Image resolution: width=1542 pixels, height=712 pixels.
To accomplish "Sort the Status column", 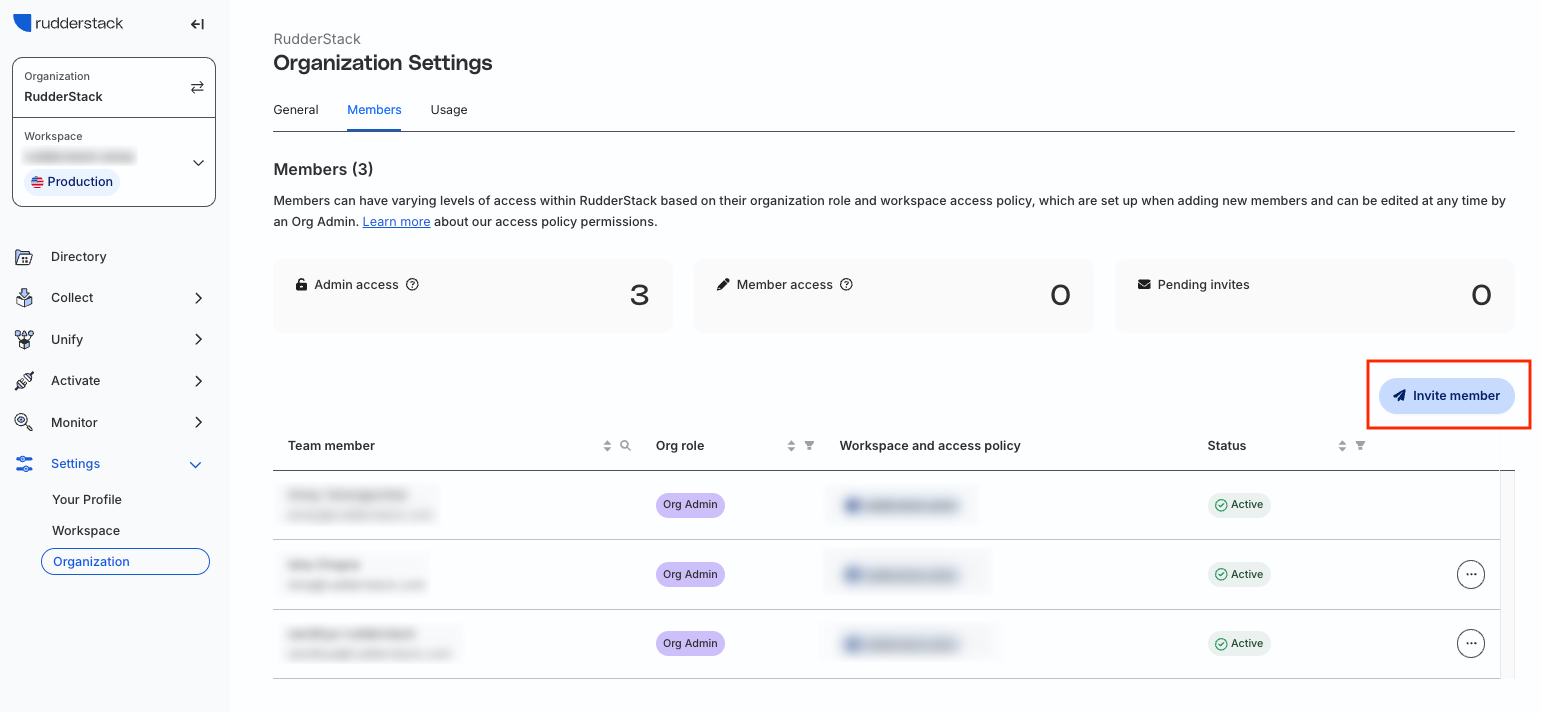I will click(1342, 445).
